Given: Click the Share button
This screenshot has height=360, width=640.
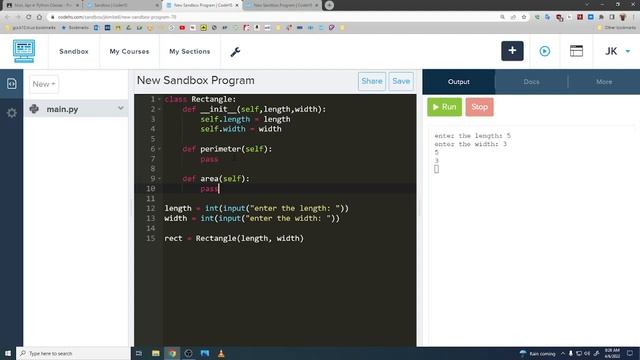Looking at the screenshot, I should coord(372,81).
